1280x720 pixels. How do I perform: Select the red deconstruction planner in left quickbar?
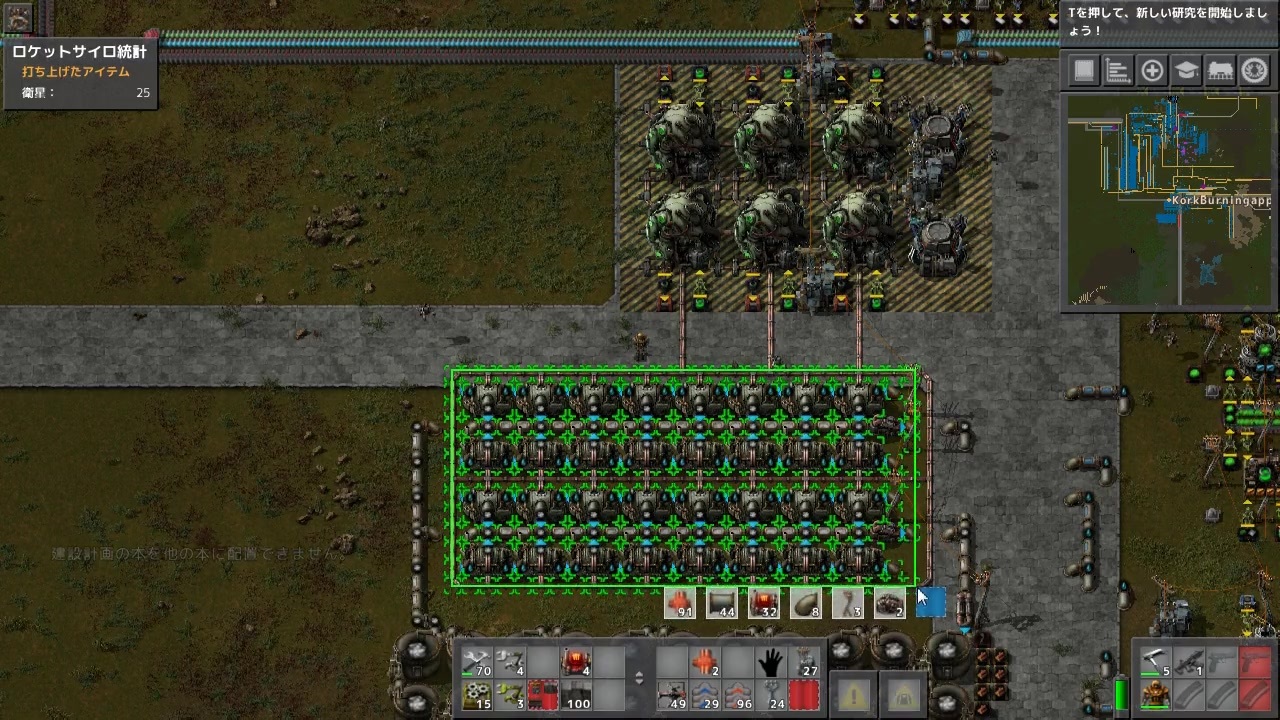542,694
